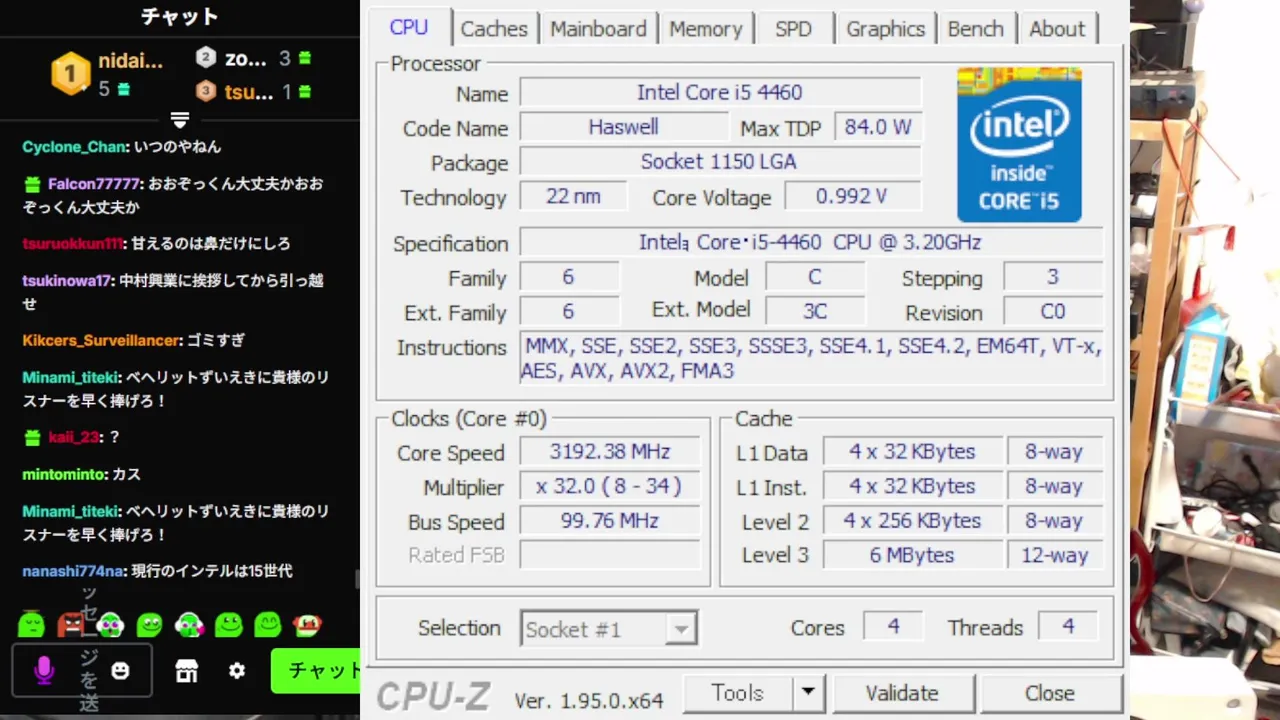
Task: Pick the angry red face emote
Action: (x=71, y=625)
